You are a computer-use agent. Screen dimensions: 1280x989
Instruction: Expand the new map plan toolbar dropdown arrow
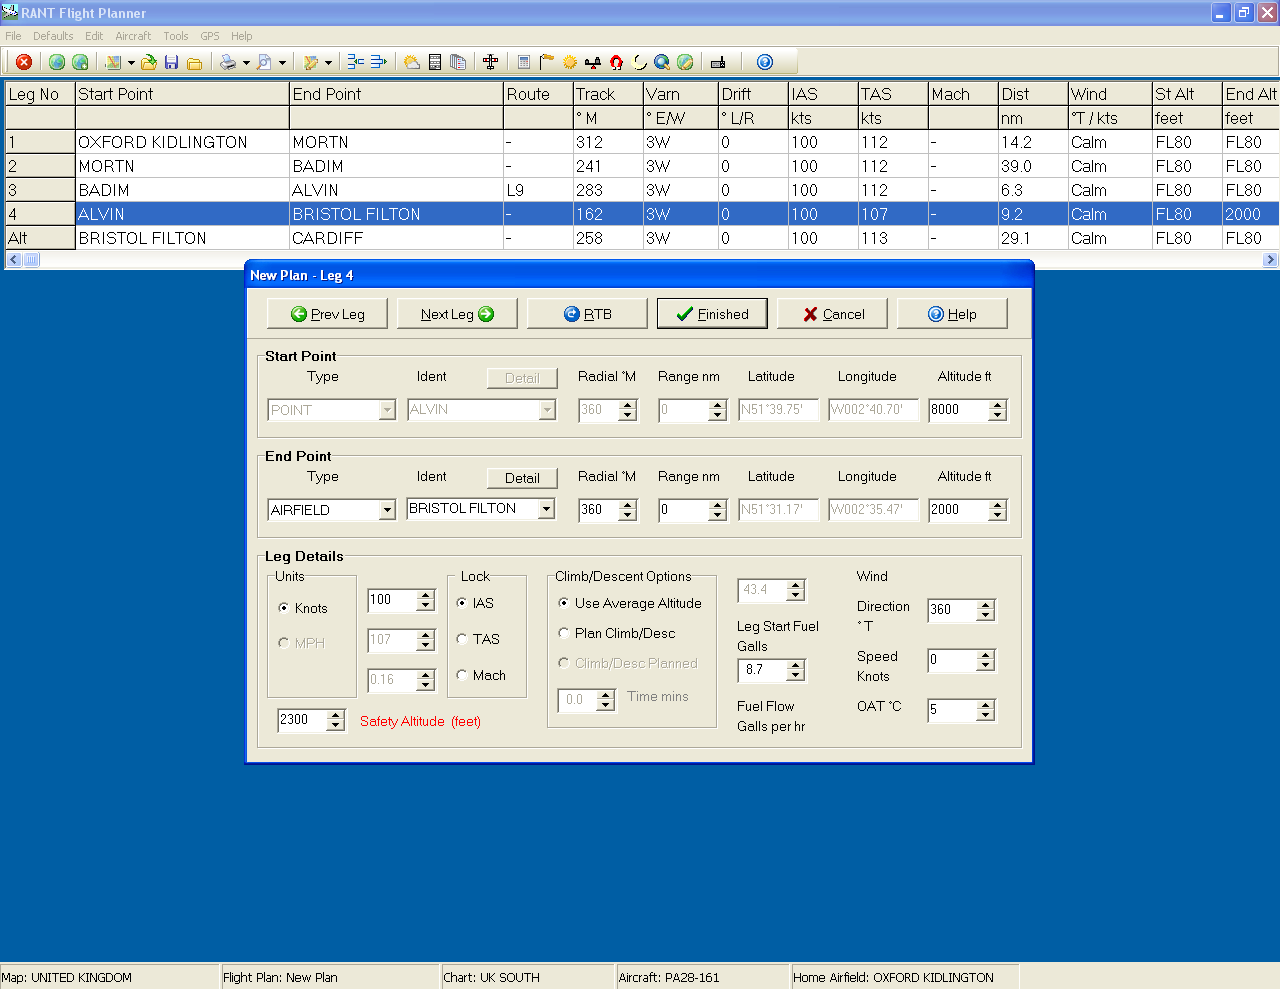[x=131, y=63]
